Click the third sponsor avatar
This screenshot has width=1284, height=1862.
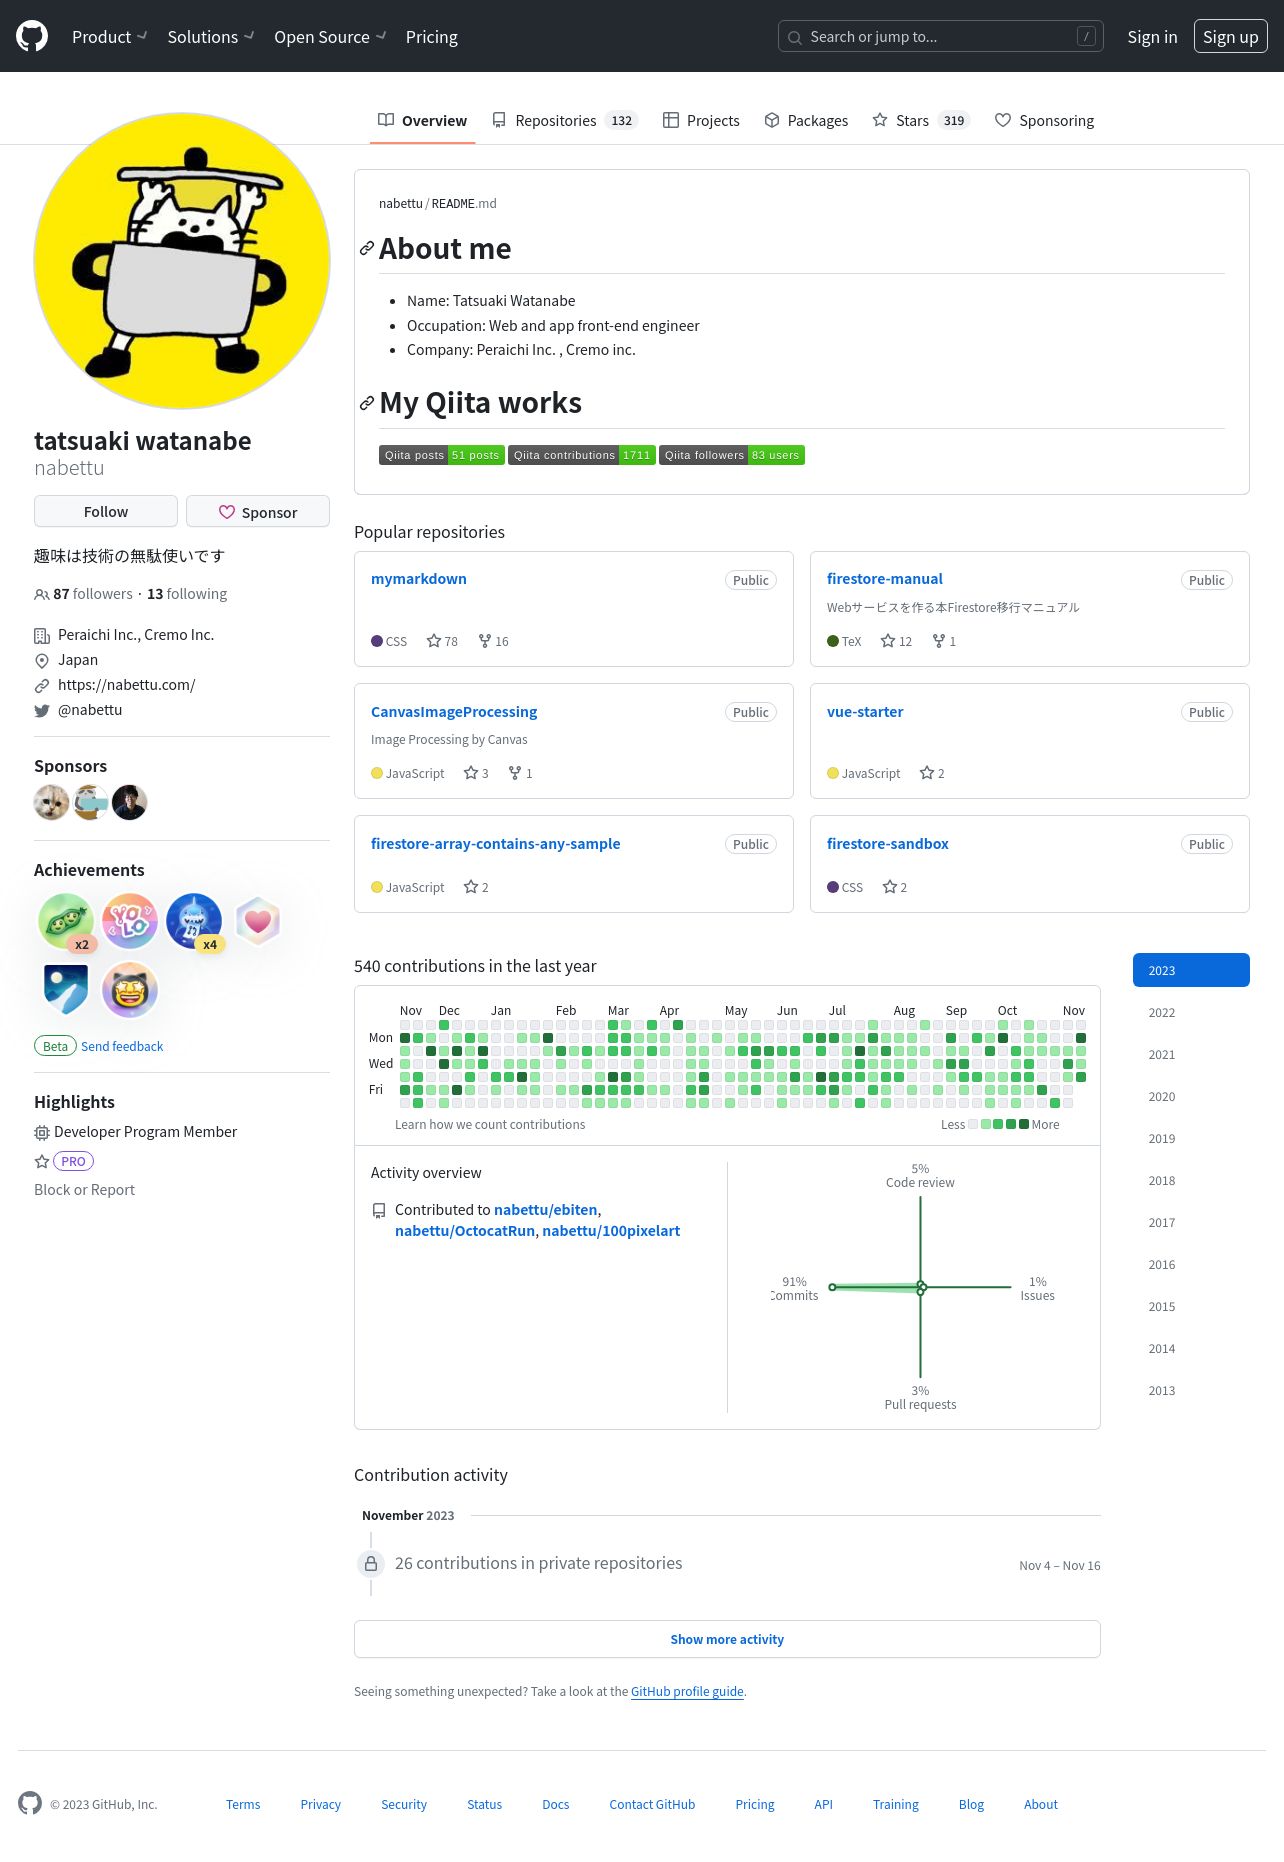(x=130, y=802)
